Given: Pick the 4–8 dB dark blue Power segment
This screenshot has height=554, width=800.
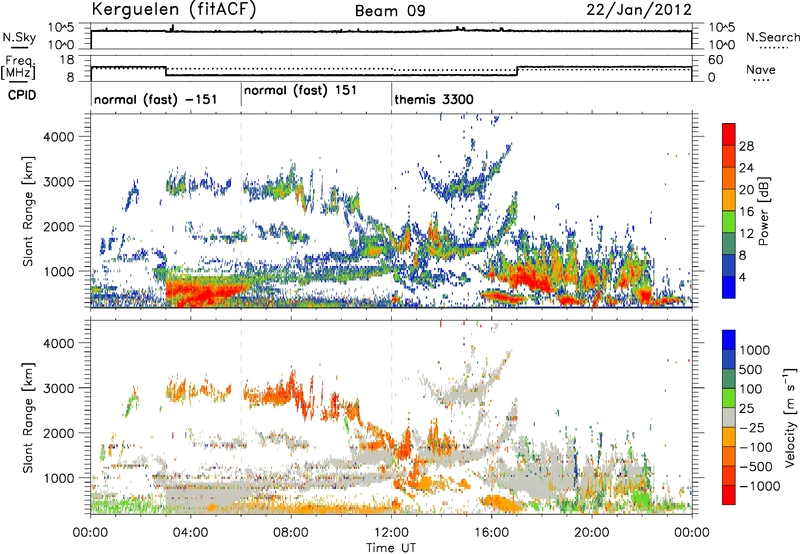Looking at the screenshot, I should click(729, 266).
